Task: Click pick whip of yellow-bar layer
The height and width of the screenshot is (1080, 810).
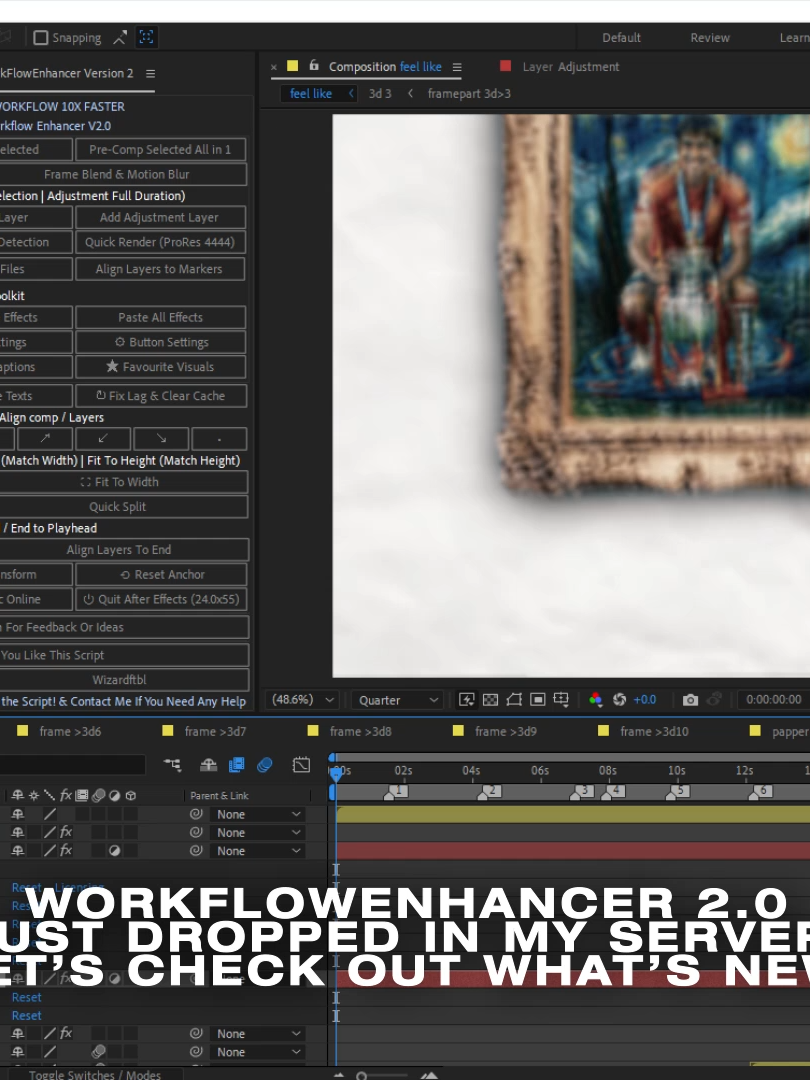Action: [196, 814]
